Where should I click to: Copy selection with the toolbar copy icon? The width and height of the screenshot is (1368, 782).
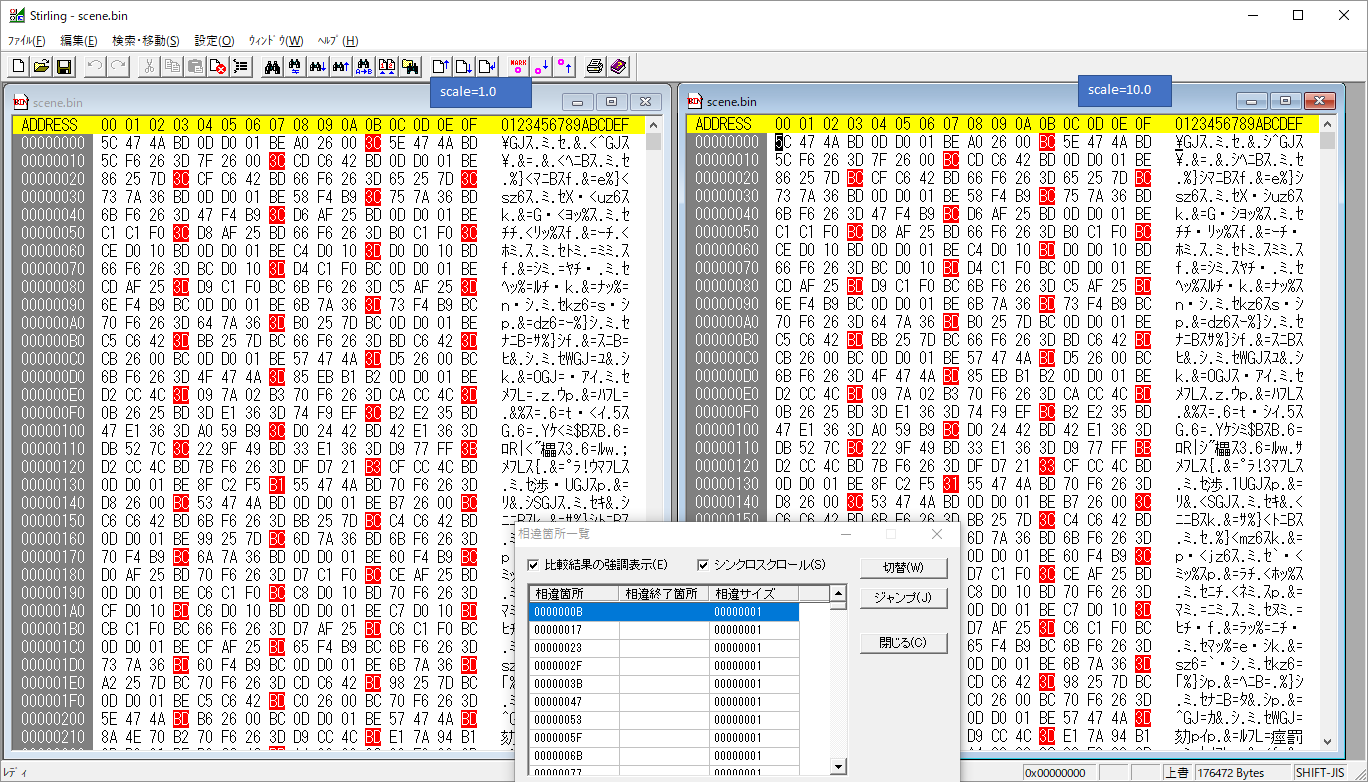pyautogui.click(x=172, y=67)
